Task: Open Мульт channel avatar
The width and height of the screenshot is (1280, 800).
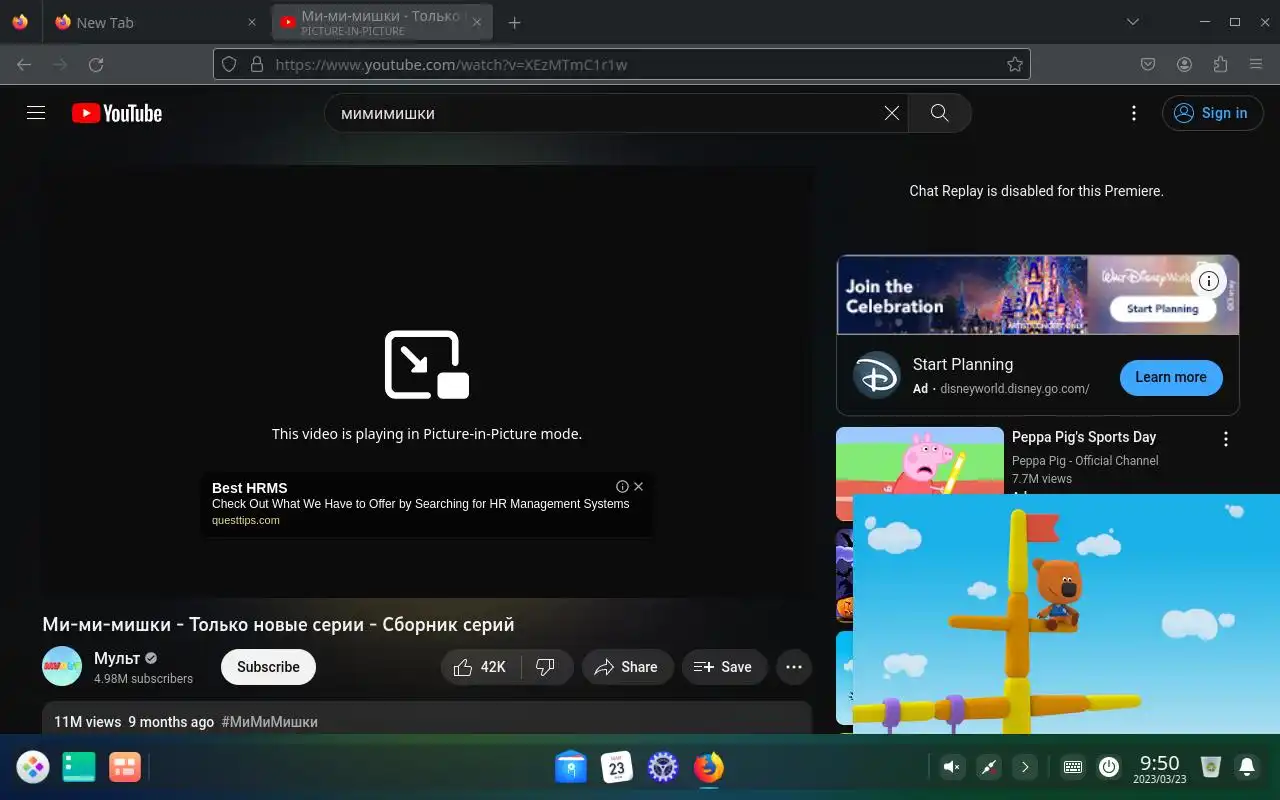Action: pyautogui.click(x=62, y=666)
